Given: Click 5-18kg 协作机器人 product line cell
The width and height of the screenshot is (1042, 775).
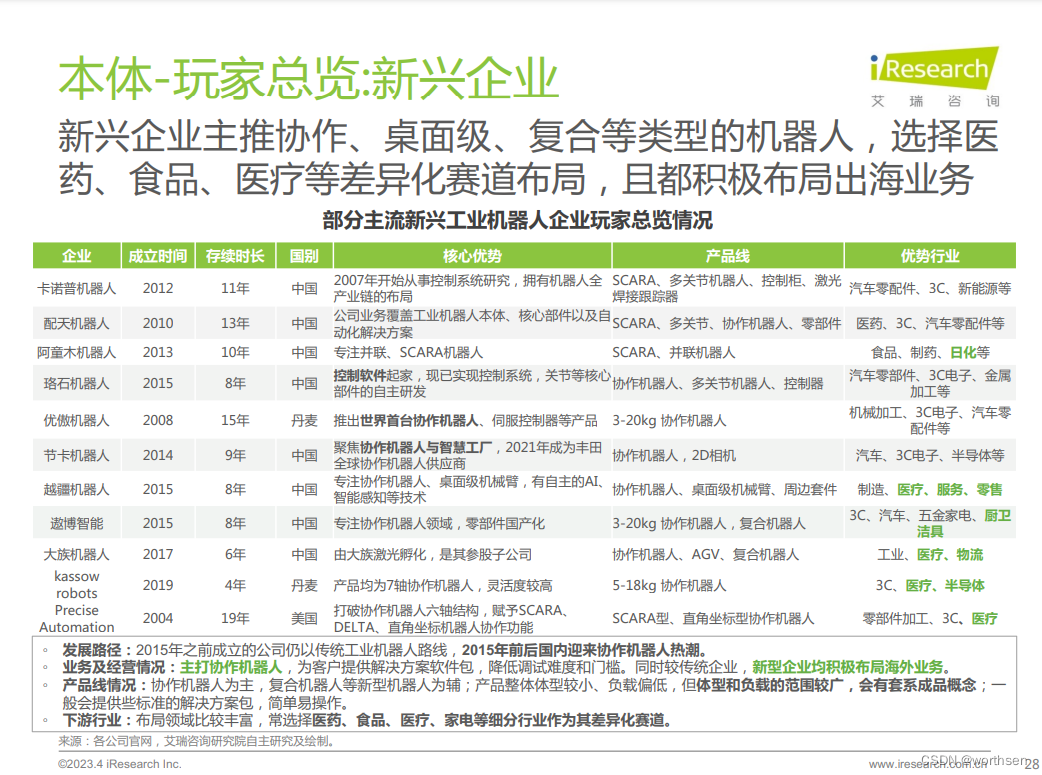Looking at the screenshot, I should (669, 586).
